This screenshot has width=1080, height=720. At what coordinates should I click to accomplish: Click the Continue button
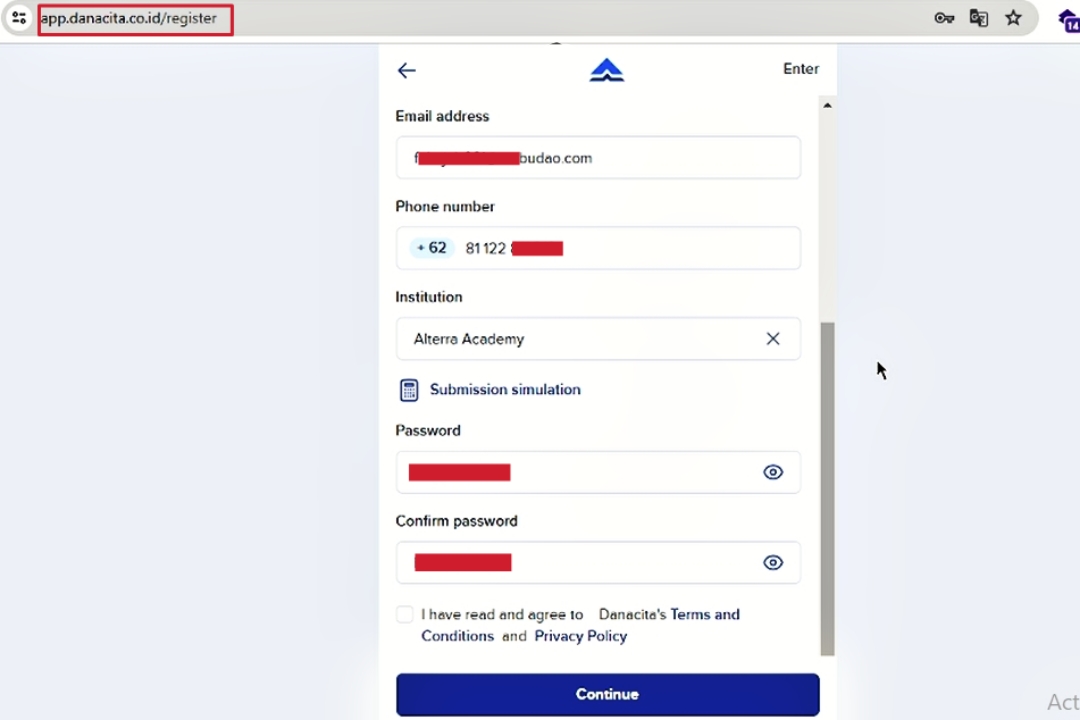[x=608, y=695]
